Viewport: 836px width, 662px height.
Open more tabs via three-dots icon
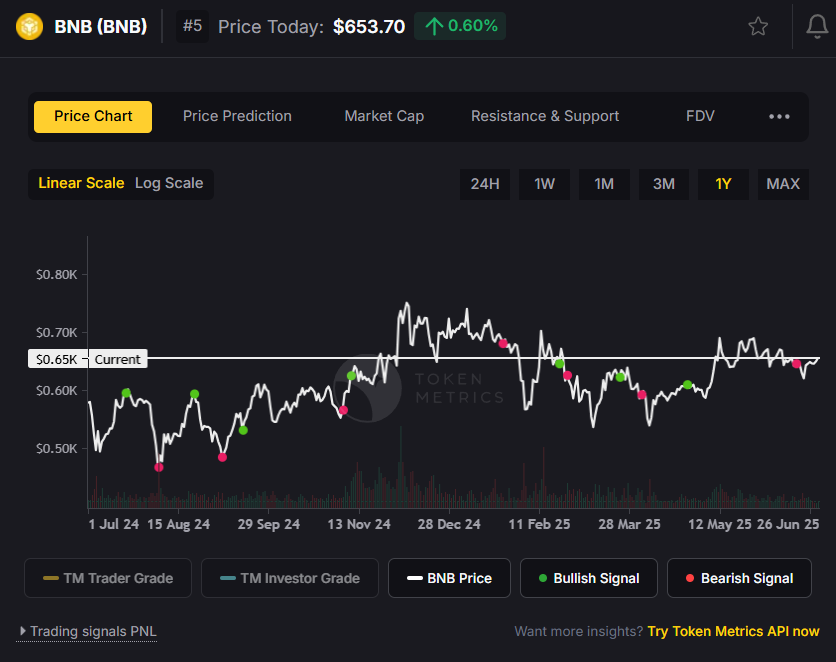coord(779,117)
